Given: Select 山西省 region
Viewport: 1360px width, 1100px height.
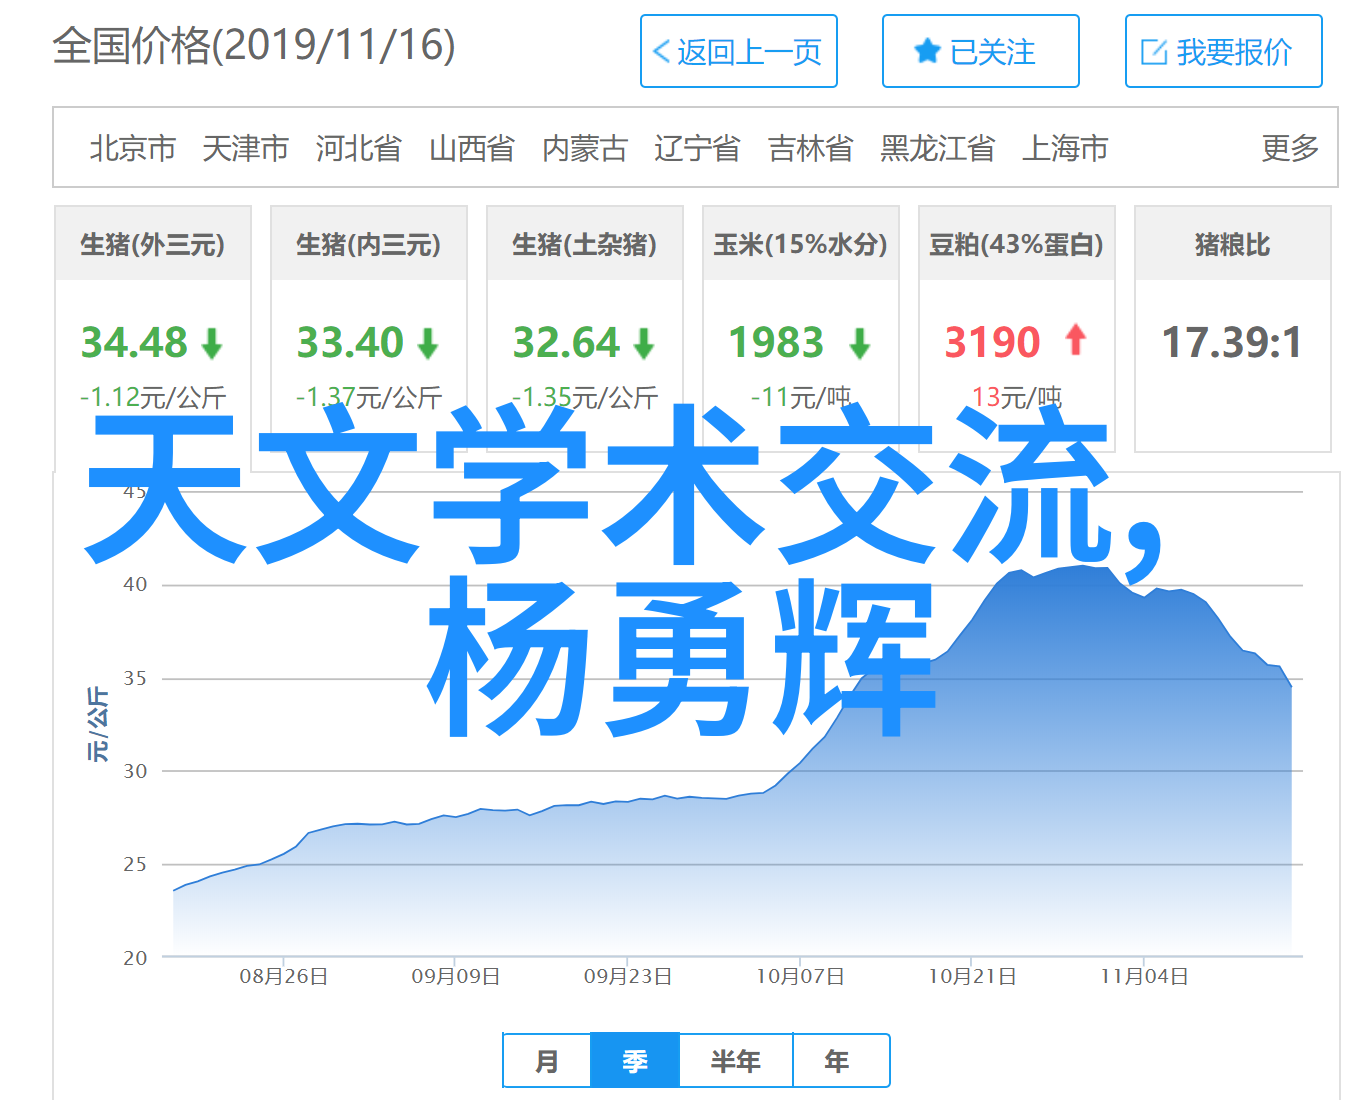Looking at the screenshot, I should (472, 148).
